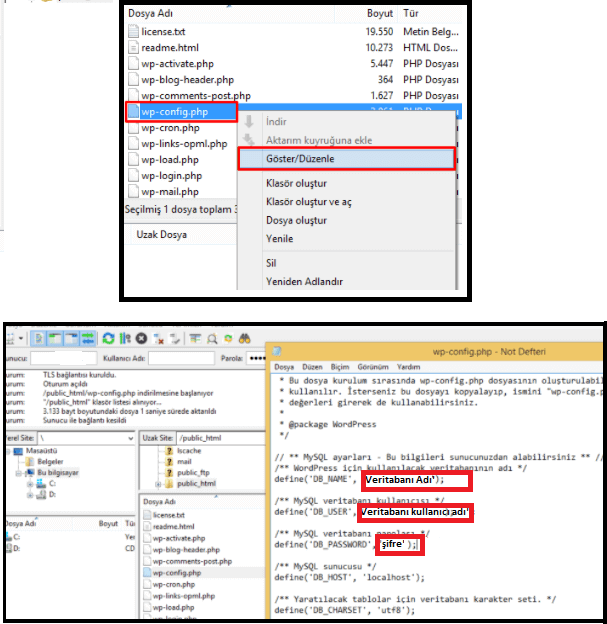Click the disconnect from server icon
Screen dimensions: 607x624
(158, 339)
